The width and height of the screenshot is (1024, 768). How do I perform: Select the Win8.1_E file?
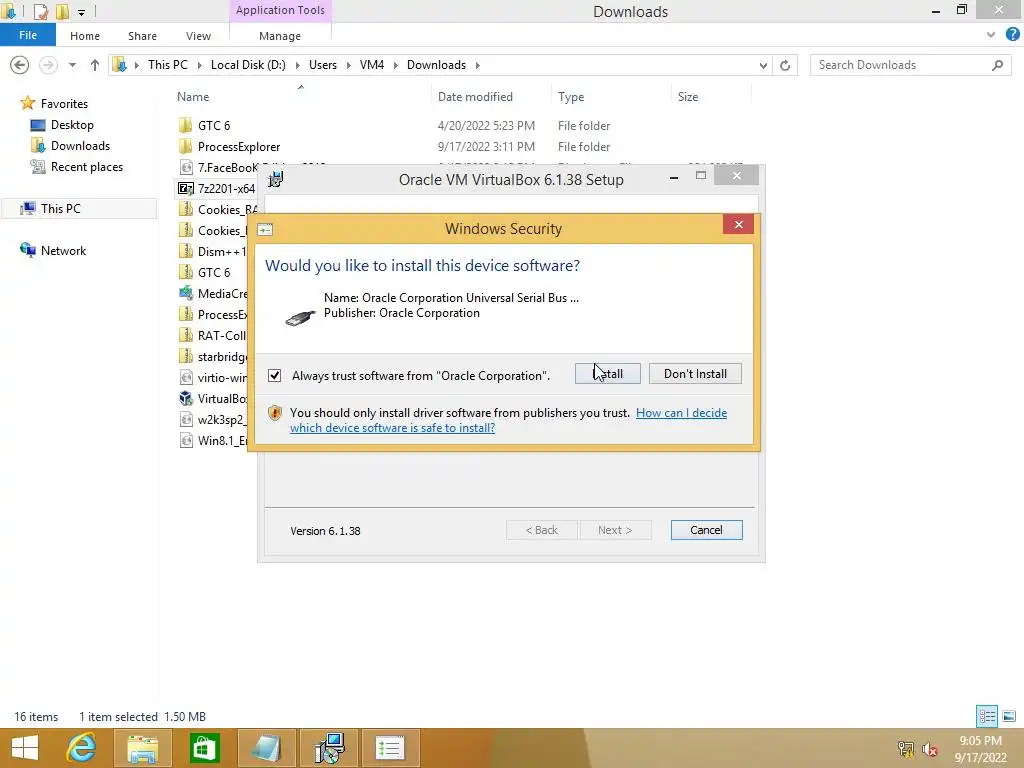tap(222, 441)
